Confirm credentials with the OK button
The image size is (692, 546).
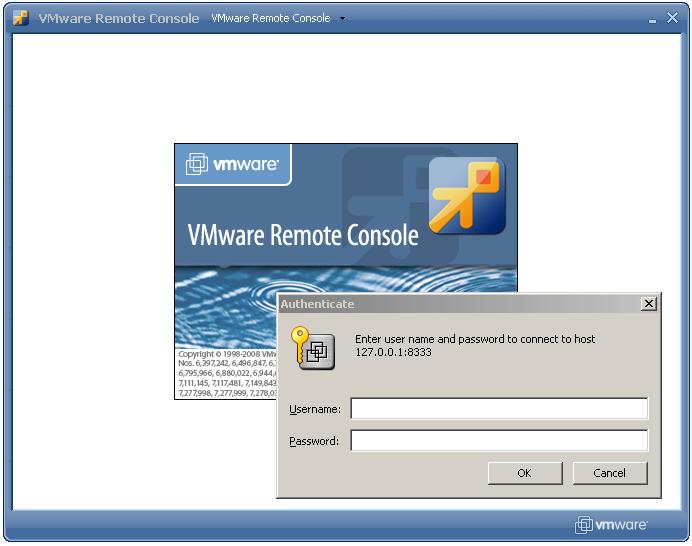(525, 473)
